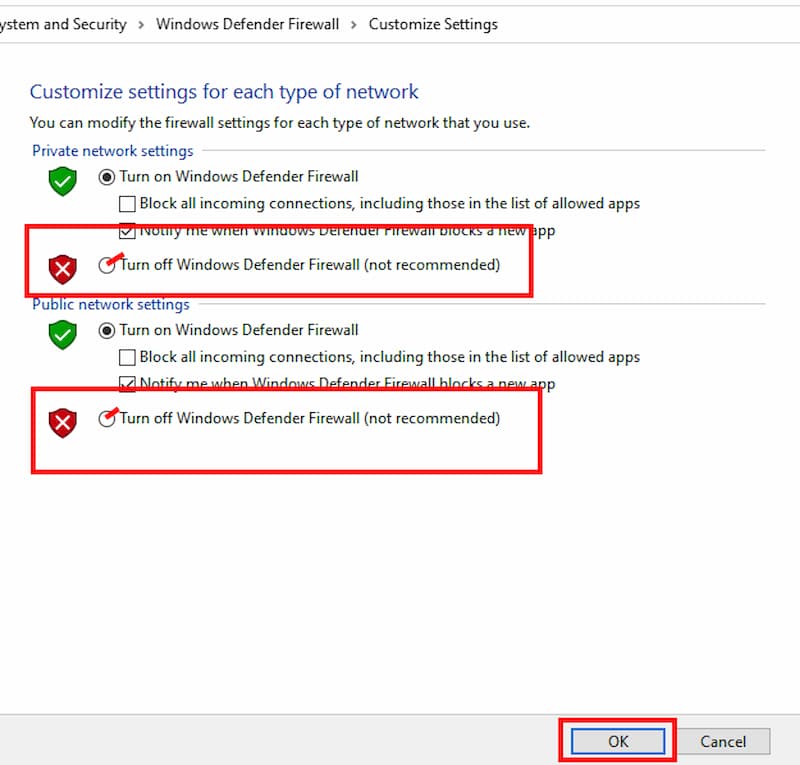Click the Private network settings heading
Viewport: 800px width, 765px height.
[113, 151]
